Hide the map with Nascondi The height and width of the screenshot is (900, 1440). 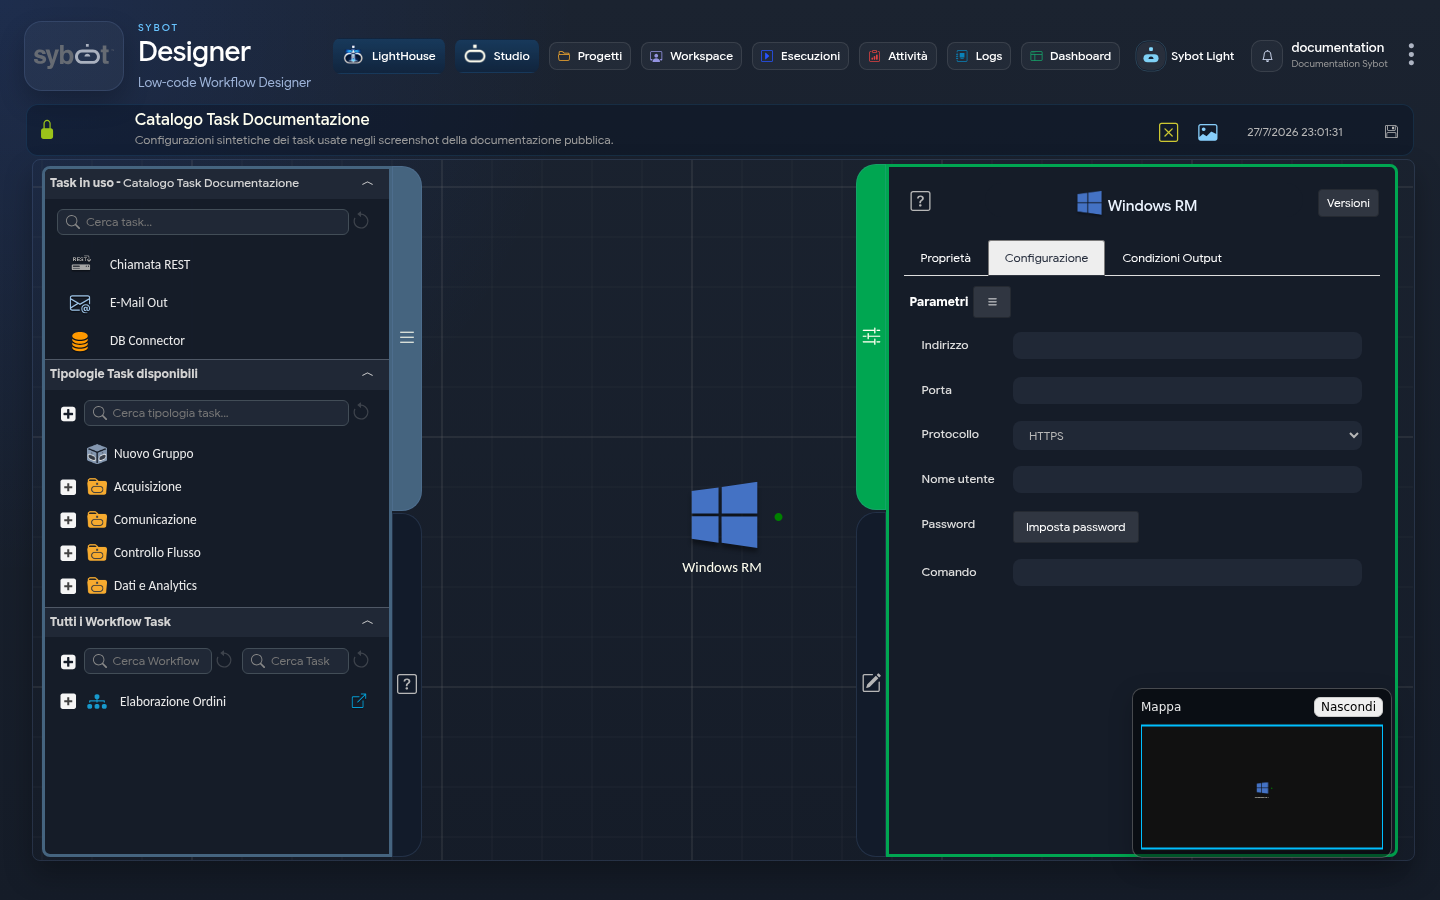(x=1348, y=707)
